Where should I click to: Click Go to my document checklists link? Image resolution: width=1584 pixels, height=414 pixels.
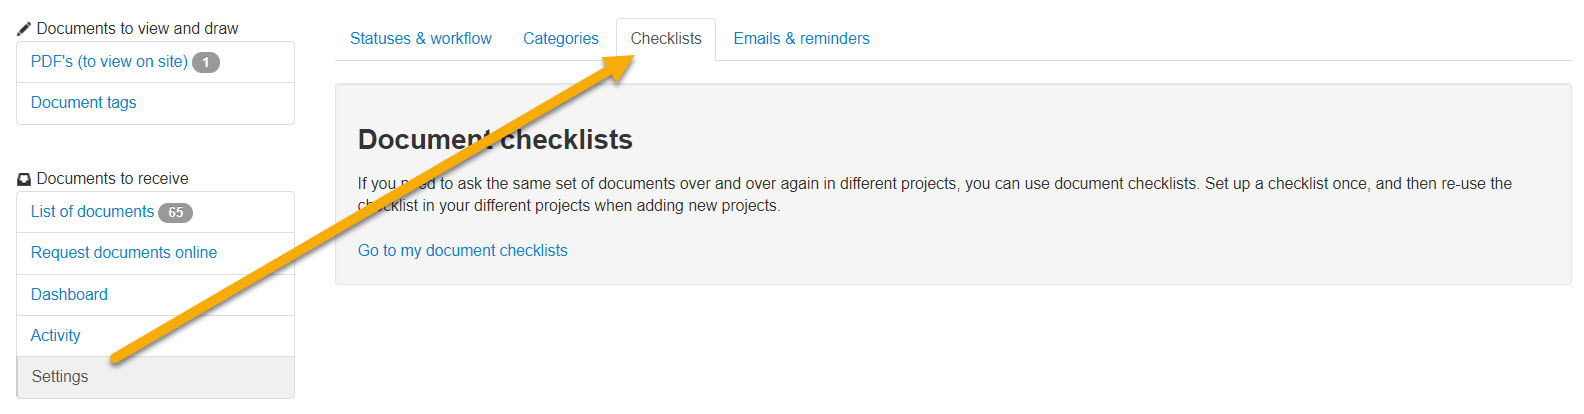[x=463, y=251]
